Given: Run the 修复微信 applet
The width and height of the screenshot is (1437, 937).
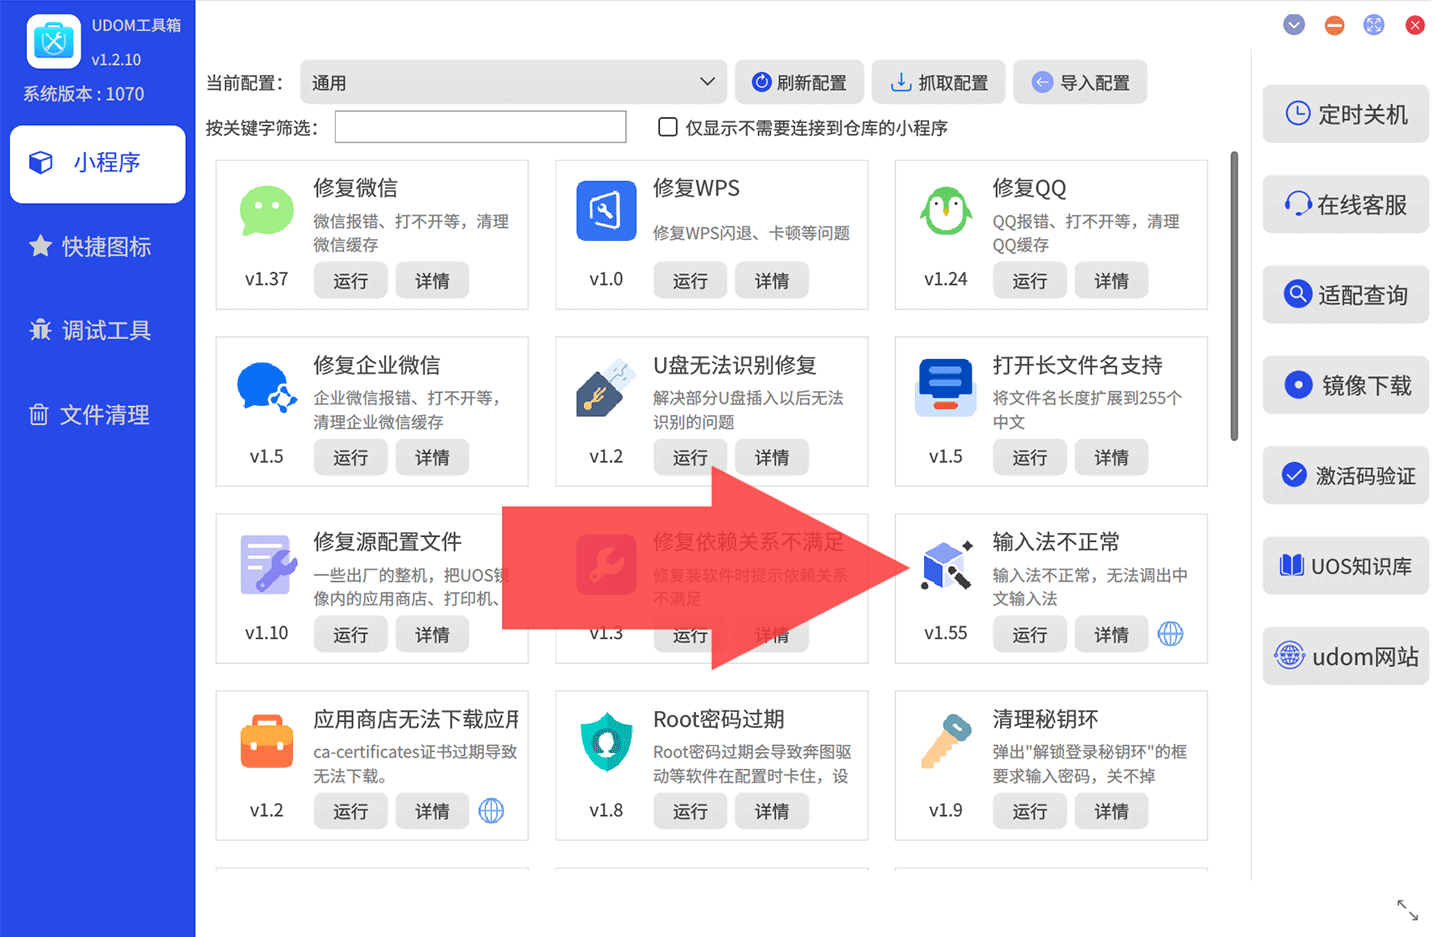Looking at the screenshot, I should click(x=350, y=281).
